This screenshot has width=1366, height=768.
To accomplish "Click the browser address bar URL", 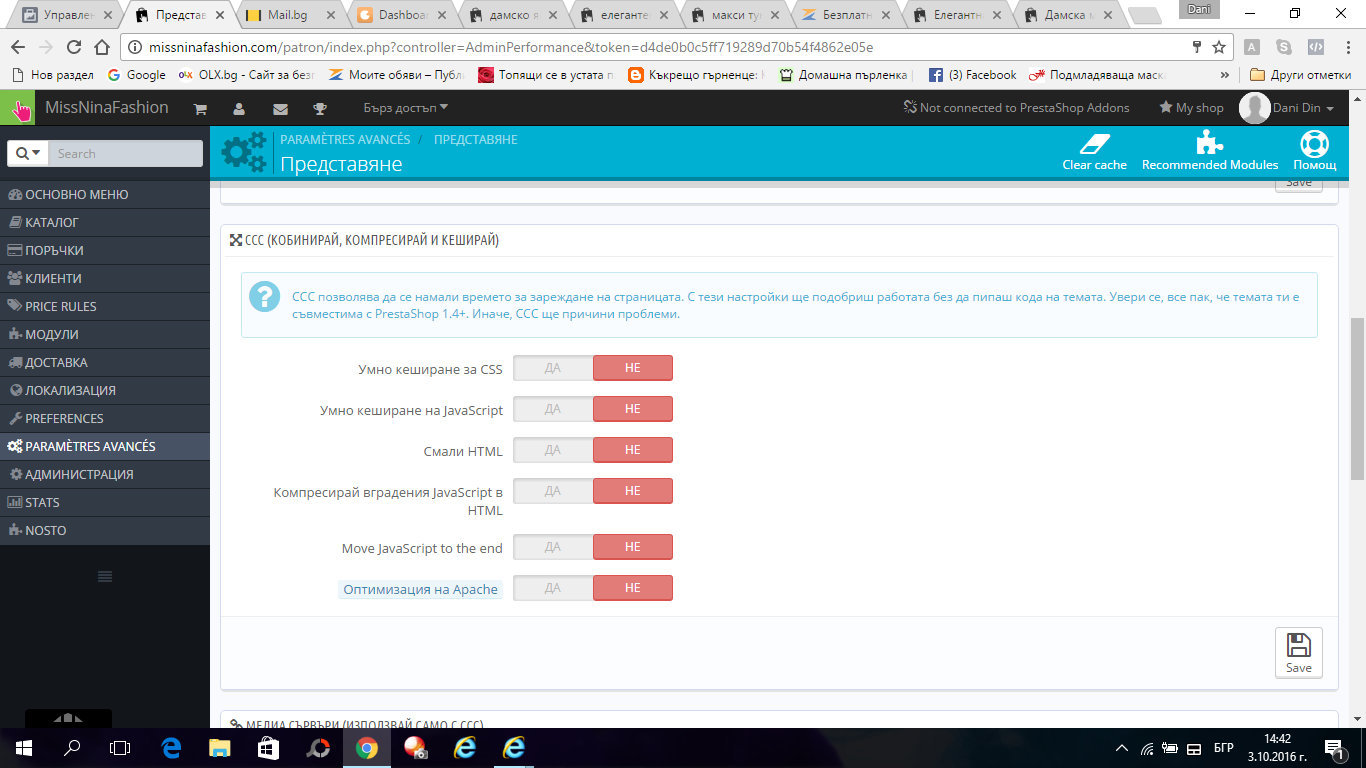I will [510, 47].
